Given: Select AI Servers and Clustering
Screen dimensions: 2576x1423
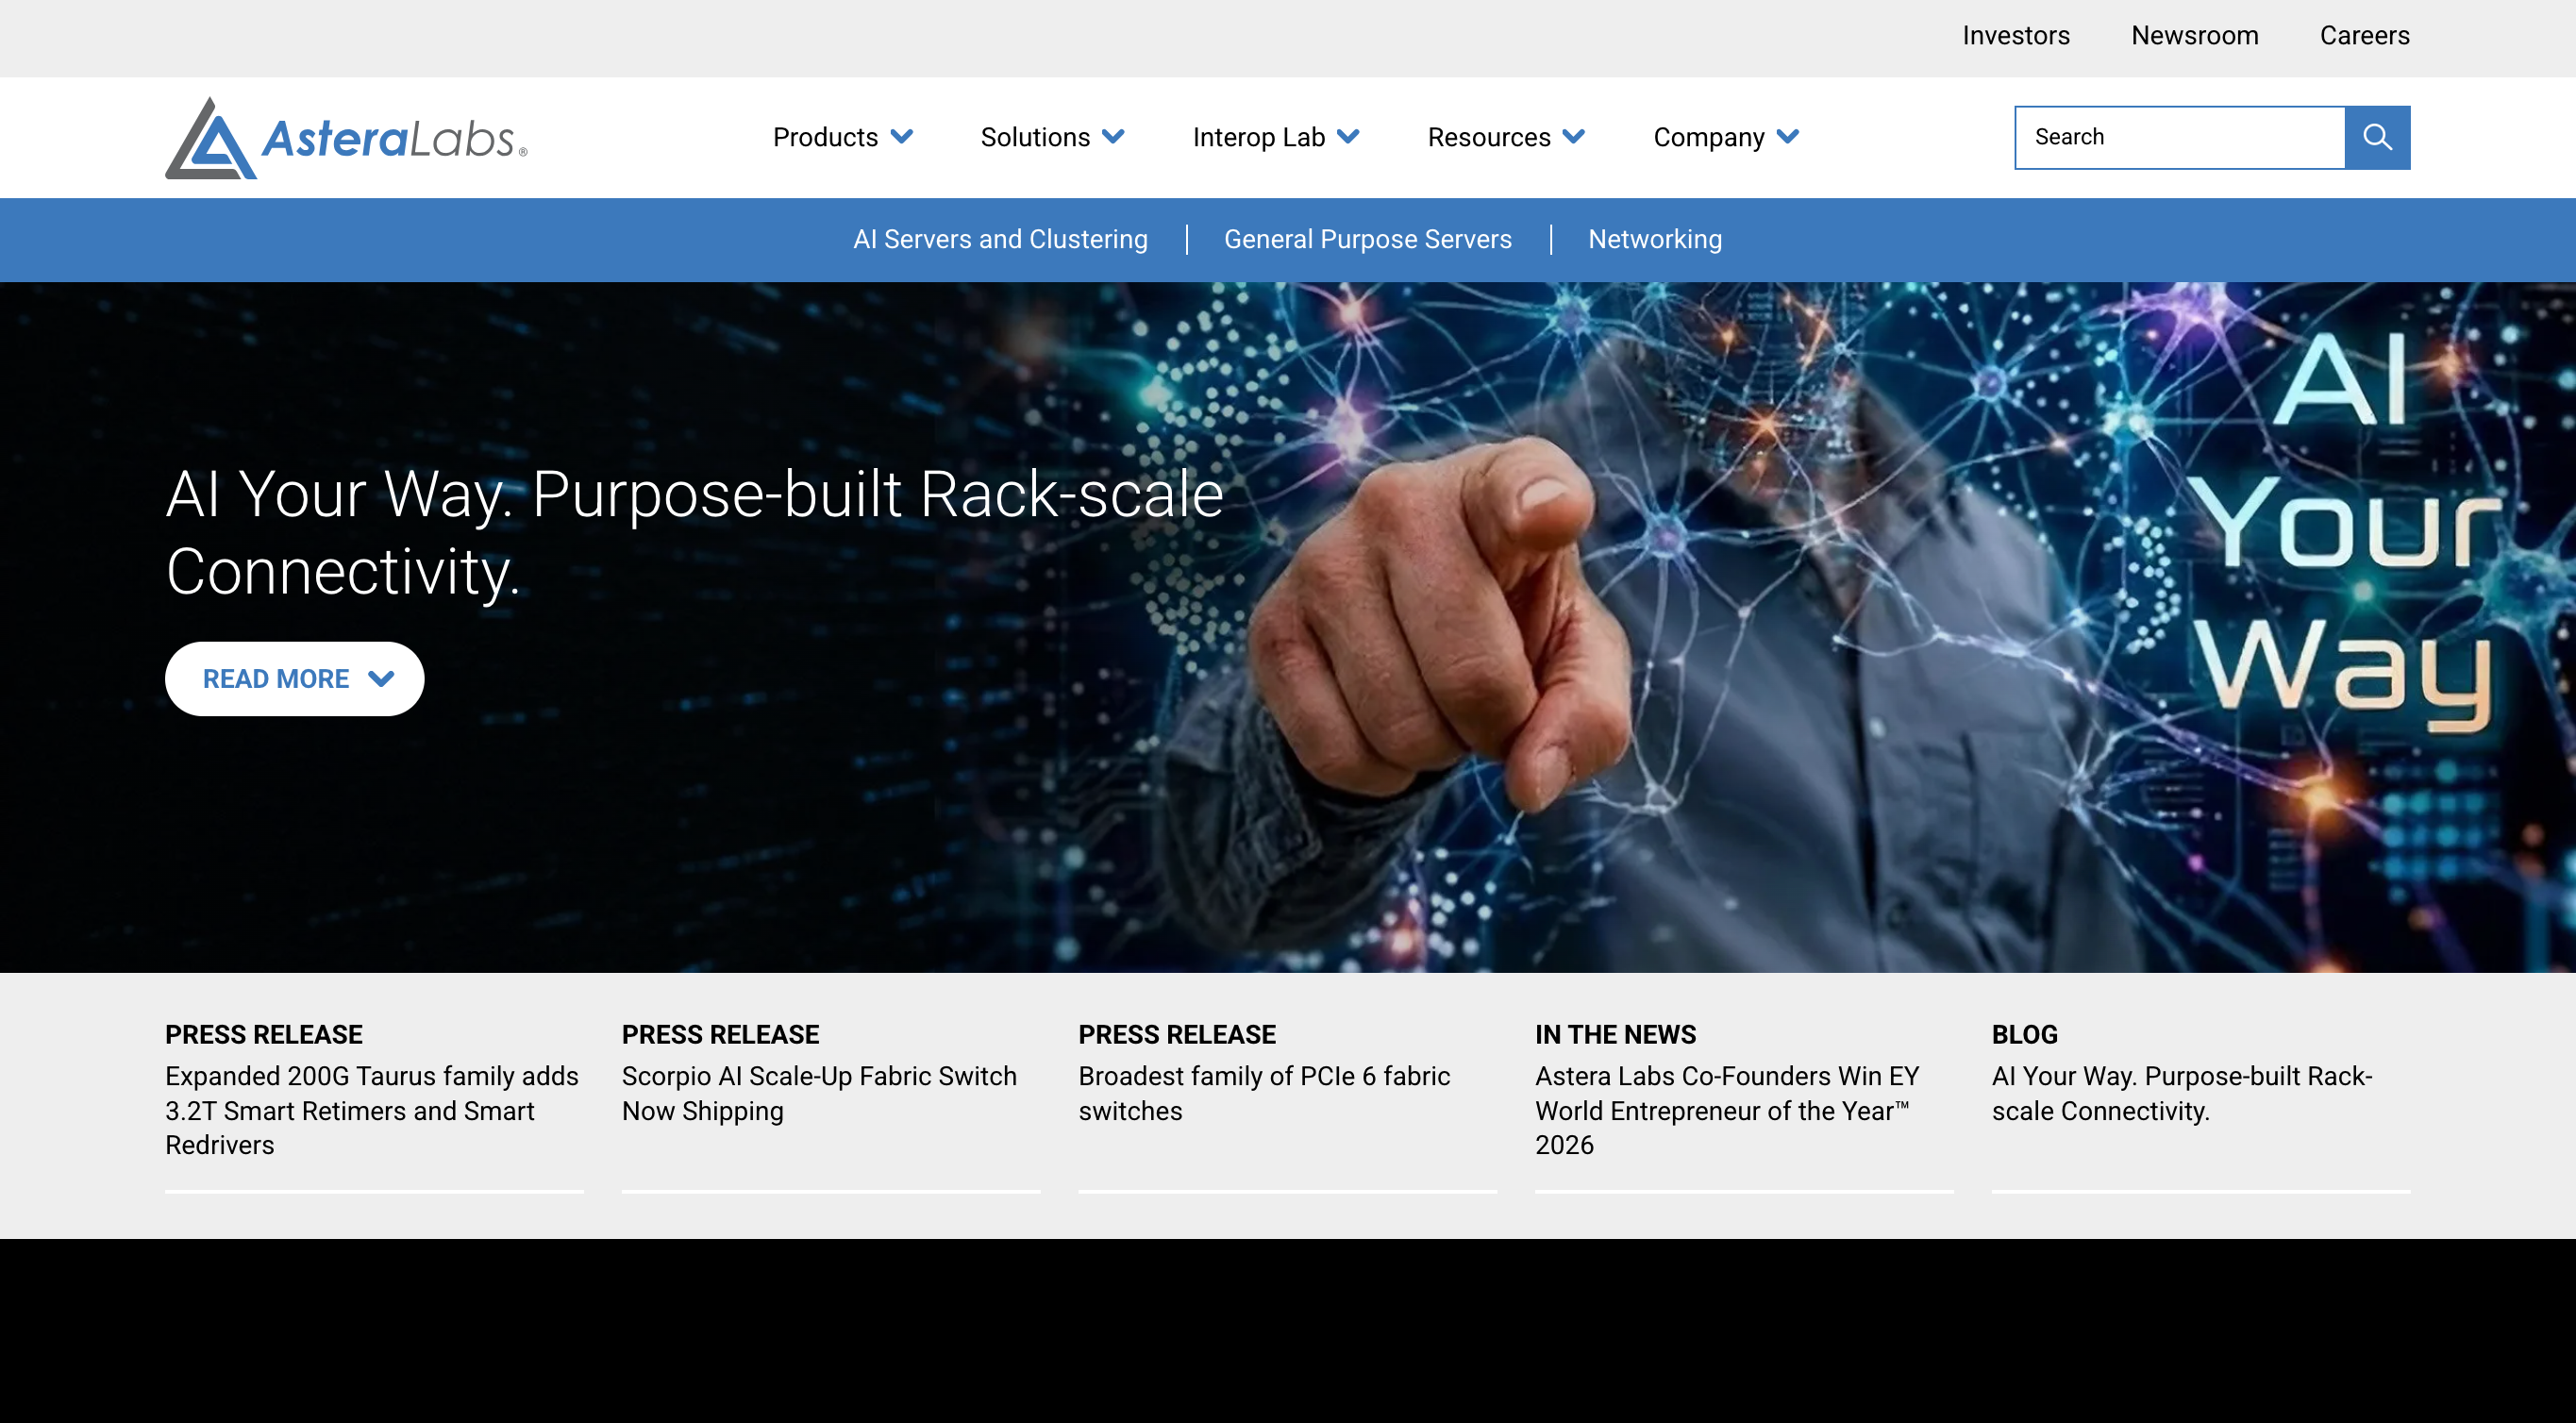Looking at the screenshot, I should point(1000,239).
